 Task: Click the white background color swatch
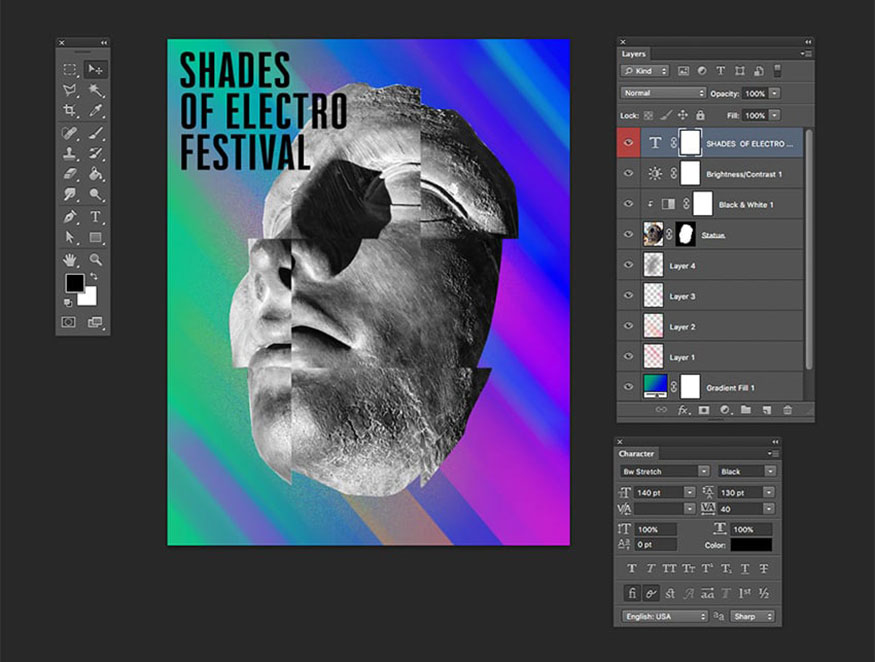[89, 298]
